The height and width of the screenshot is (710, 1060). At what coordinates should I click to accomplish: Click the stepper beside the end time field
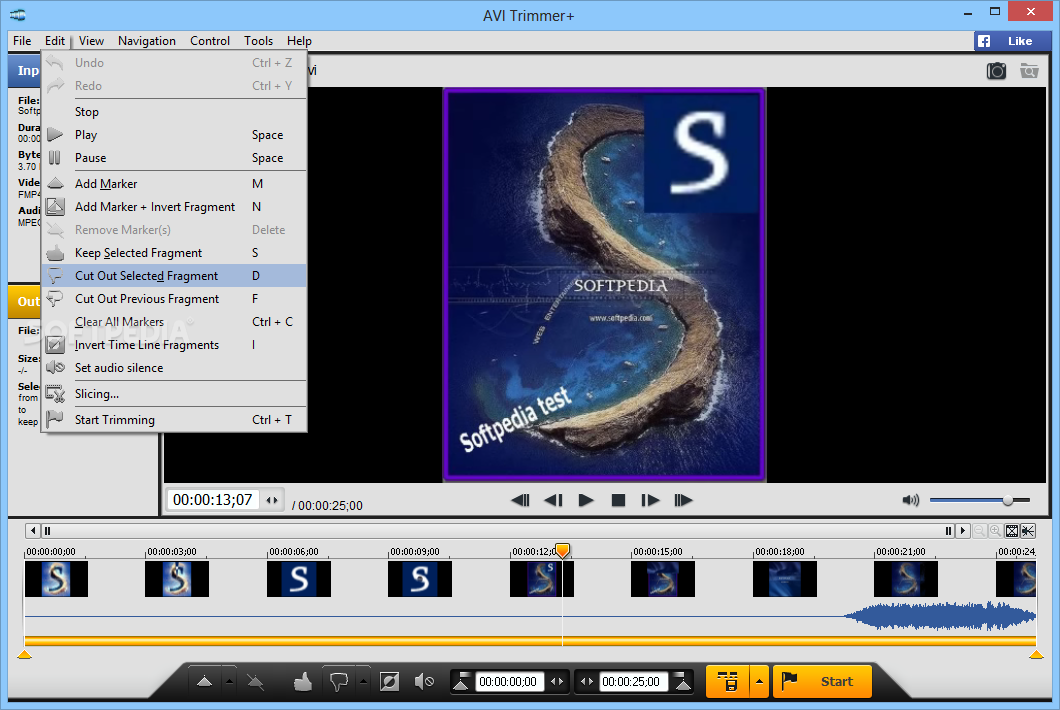pyautogui.click(x=587, y=682)
